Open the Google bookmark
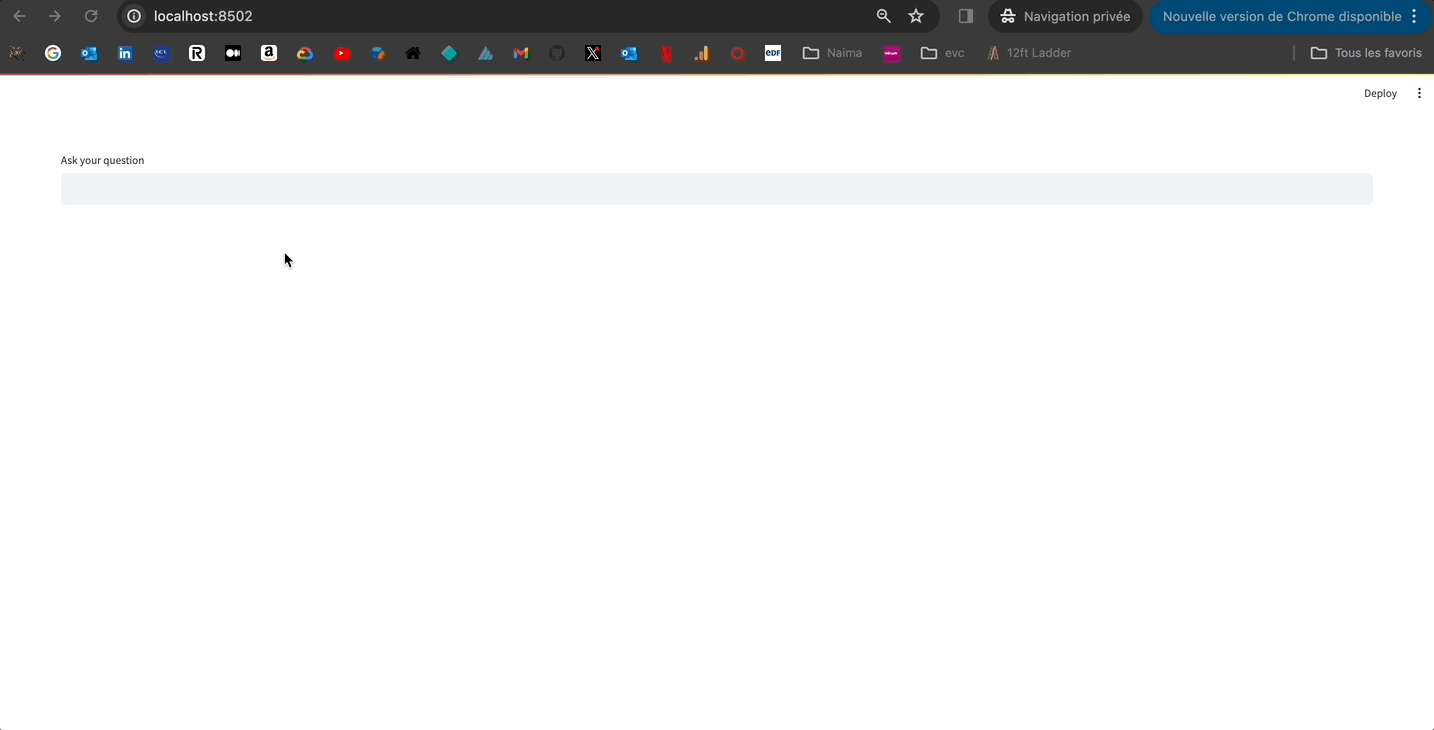Image resolution: width=1434 pixels, height=730 pixels. tap(53, 53)
